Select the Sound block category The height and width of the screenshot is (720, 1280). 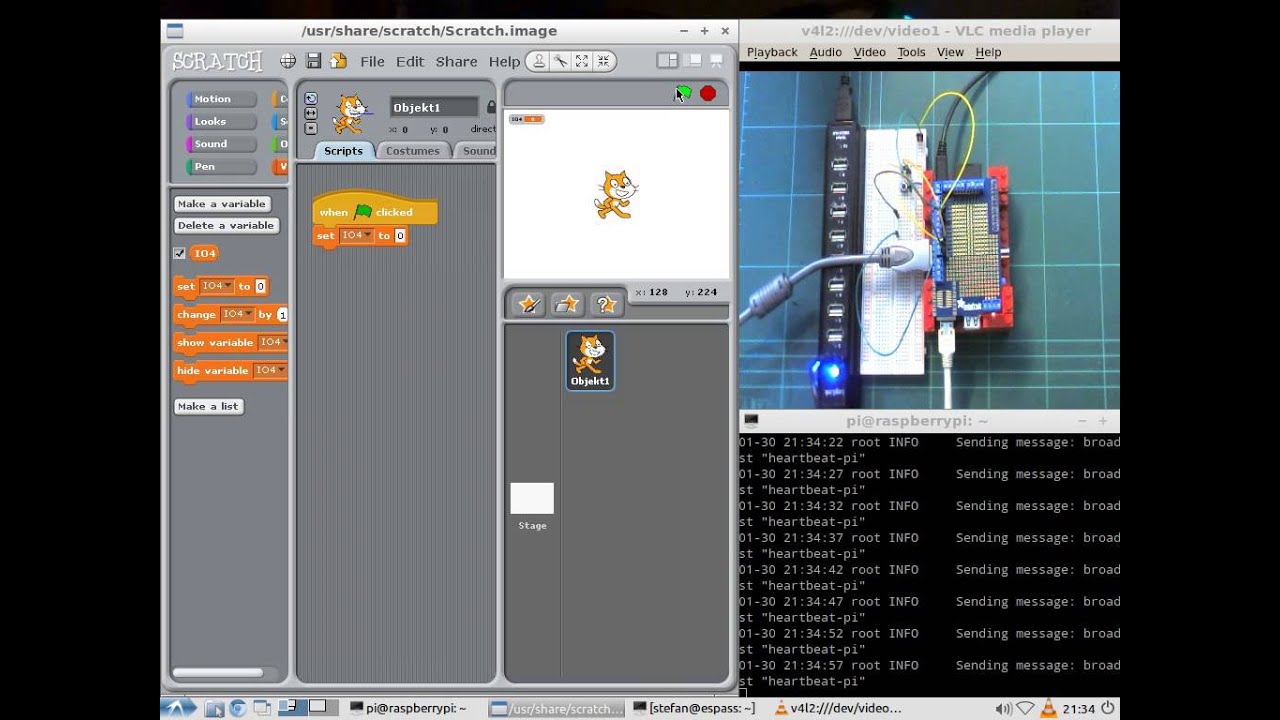(221, 144)
